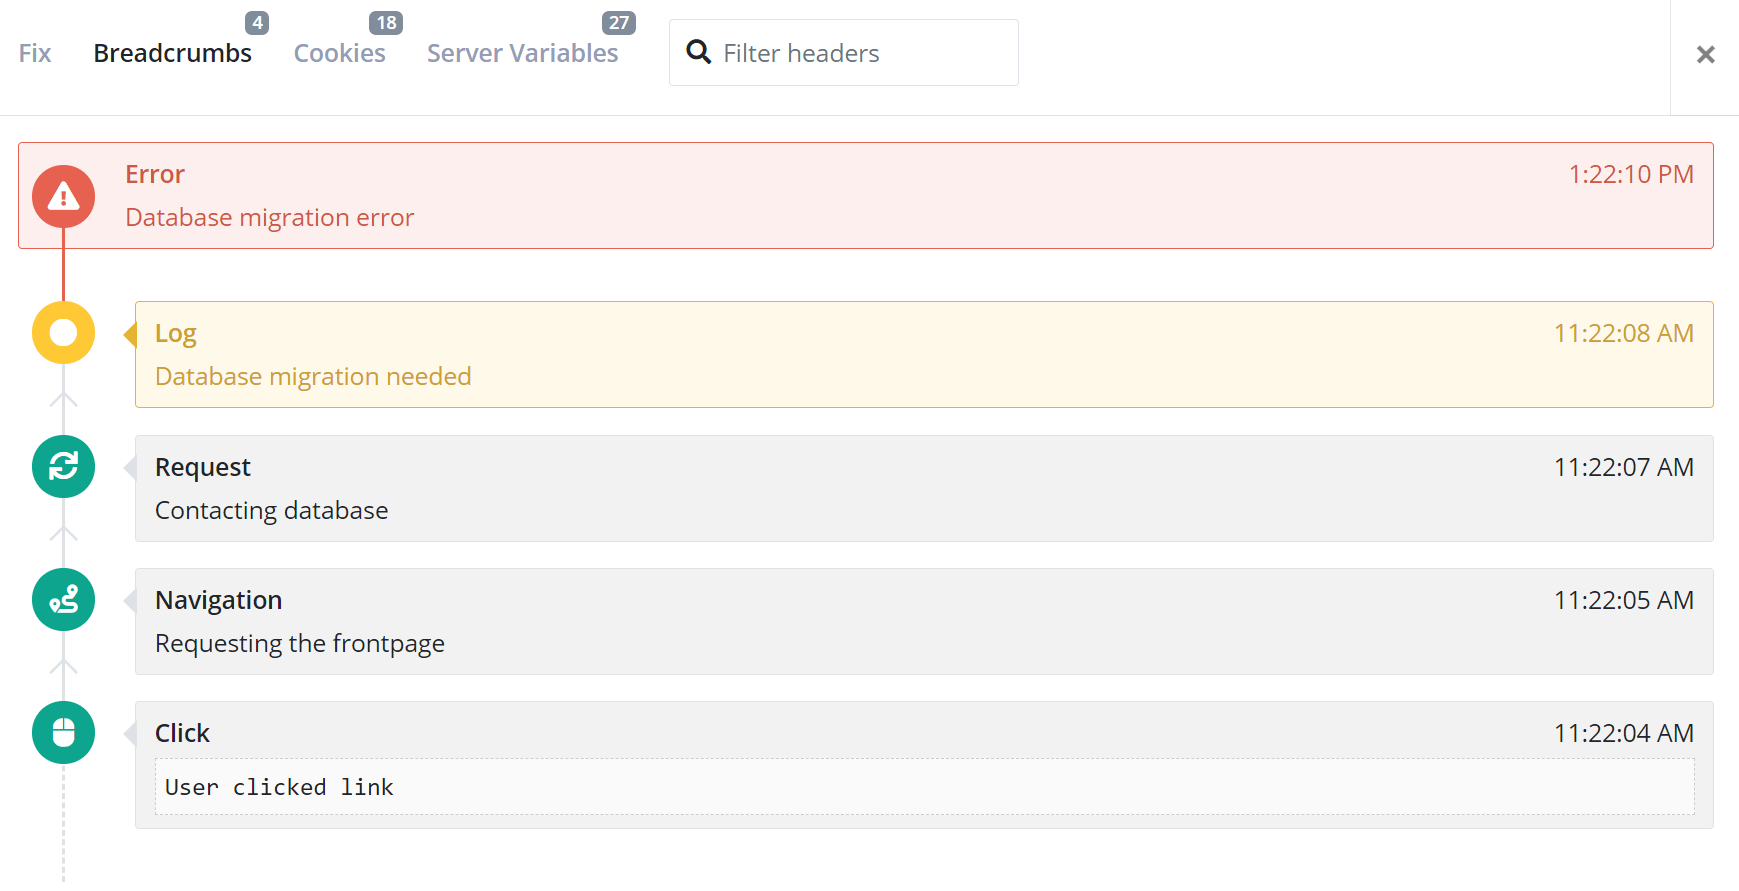Click the green Request refresh icon

63,466
